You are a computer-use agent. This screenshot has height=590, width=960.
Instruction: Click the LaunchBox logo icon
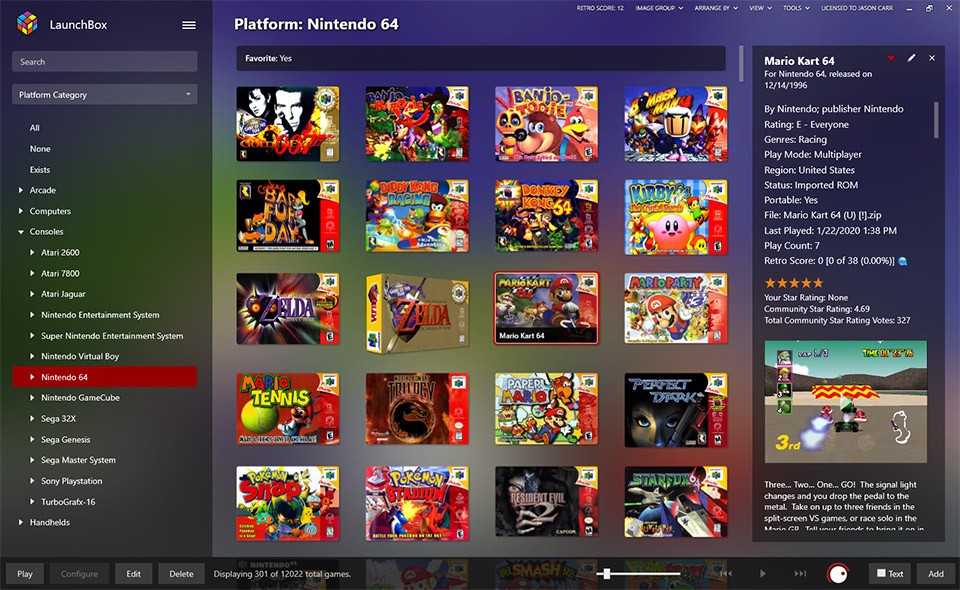coord(27,23)
